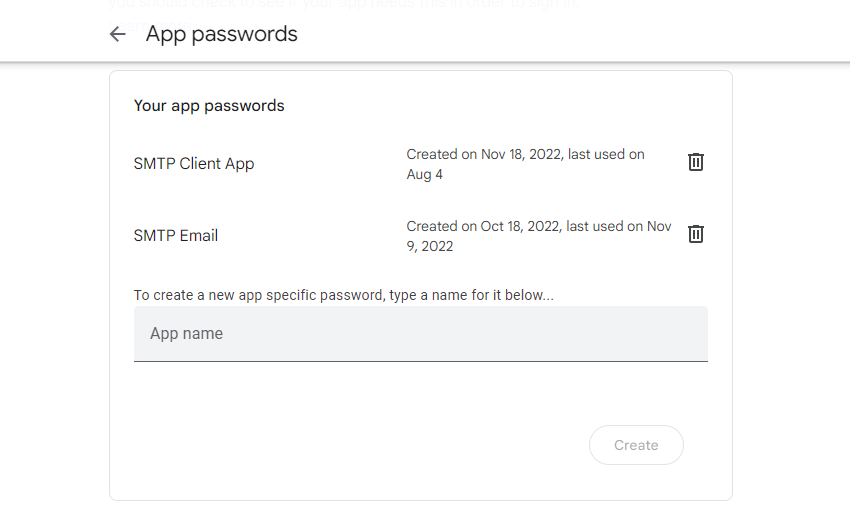Viewport: 850px width, 515px height.
Task: Select the SMTP Email entry name
Action: coord(176,235)
